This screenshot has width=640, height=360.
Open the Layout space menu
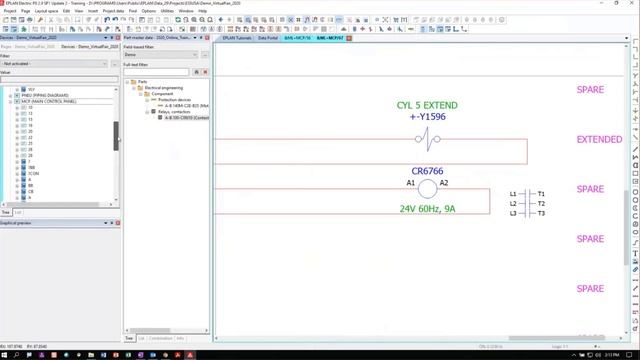[46, 11]
